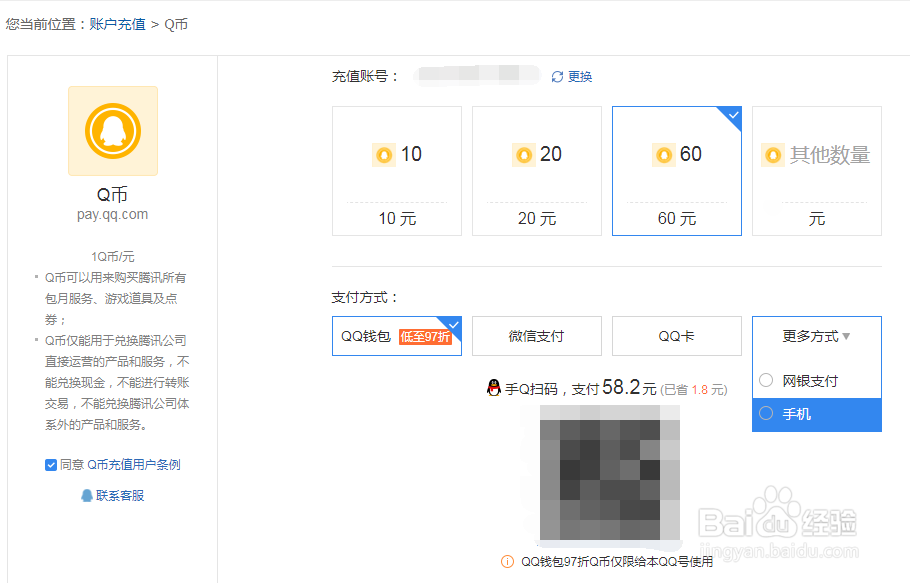The height and width of the screenshot is (583, 910).
Task: Uncheck 同意Q币充值用户条例 agreement
Action: 51,464
